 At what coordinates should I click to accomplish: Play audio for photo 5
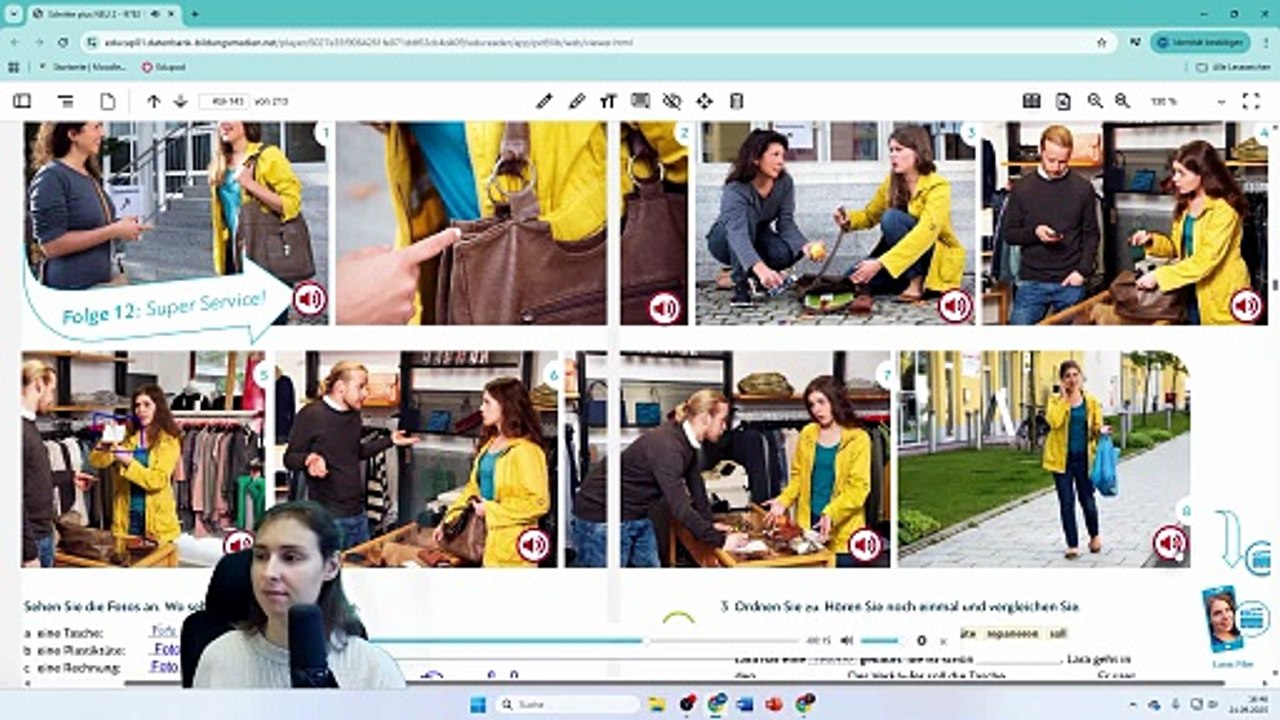tap(238, 545)
